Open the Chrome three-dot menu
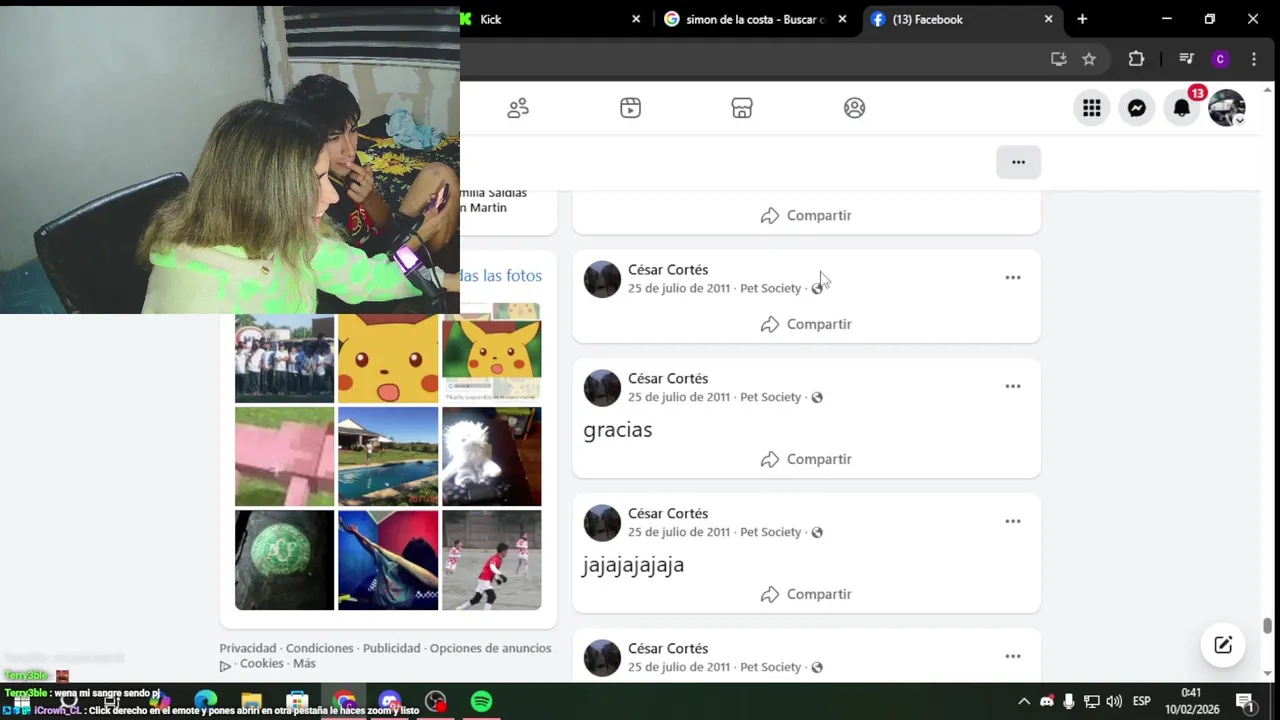Image resolution: width=1280 pixels, height=720 pixels. pyautogui.click(x=1253, y=59)
